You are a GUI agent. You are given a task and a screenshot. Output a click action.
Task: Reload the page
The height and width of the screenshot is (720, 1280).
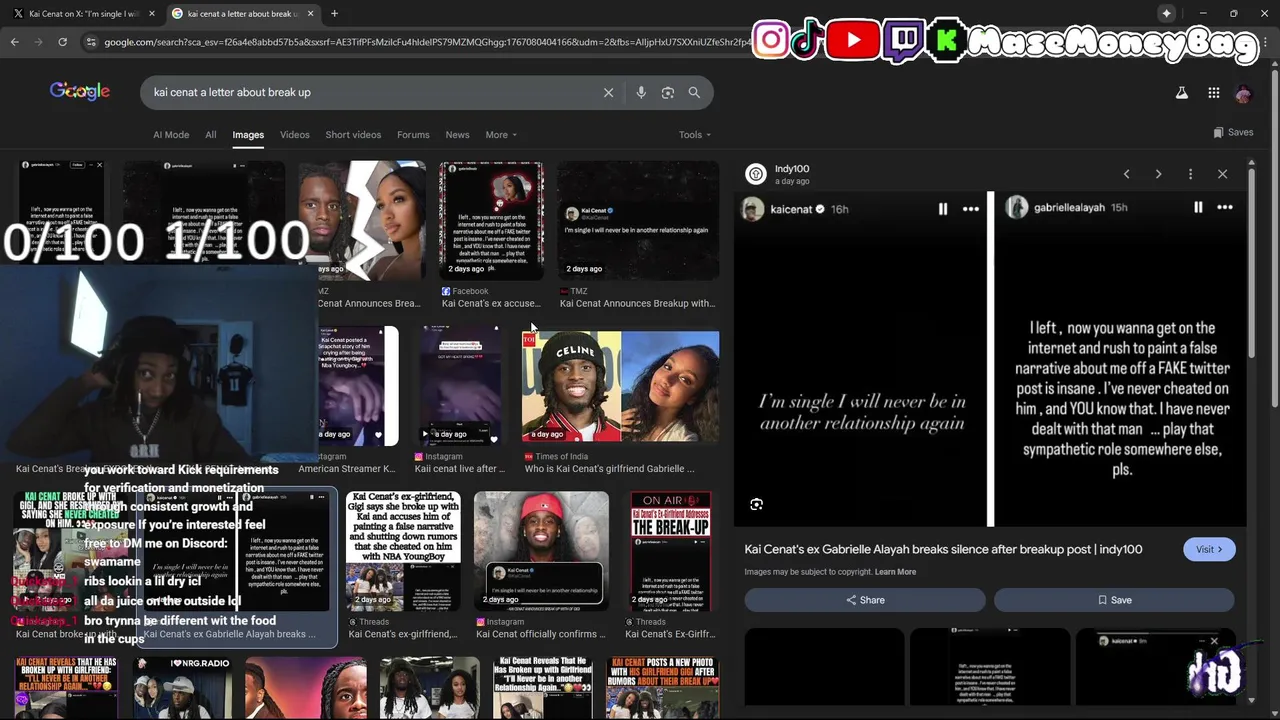[x=62, y=42]
